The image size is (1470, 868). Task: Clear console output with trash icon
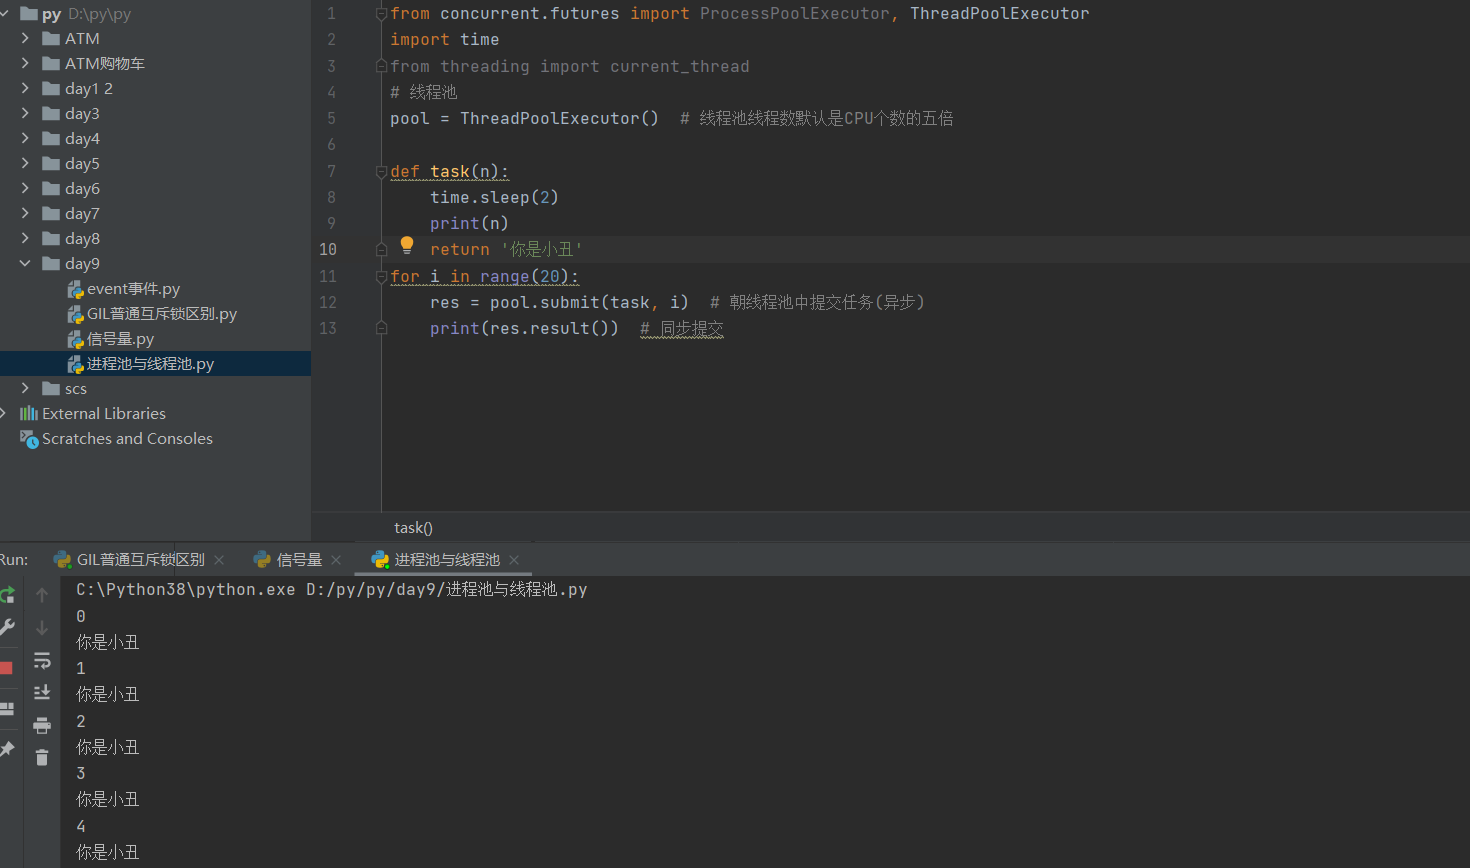[42, 758]
